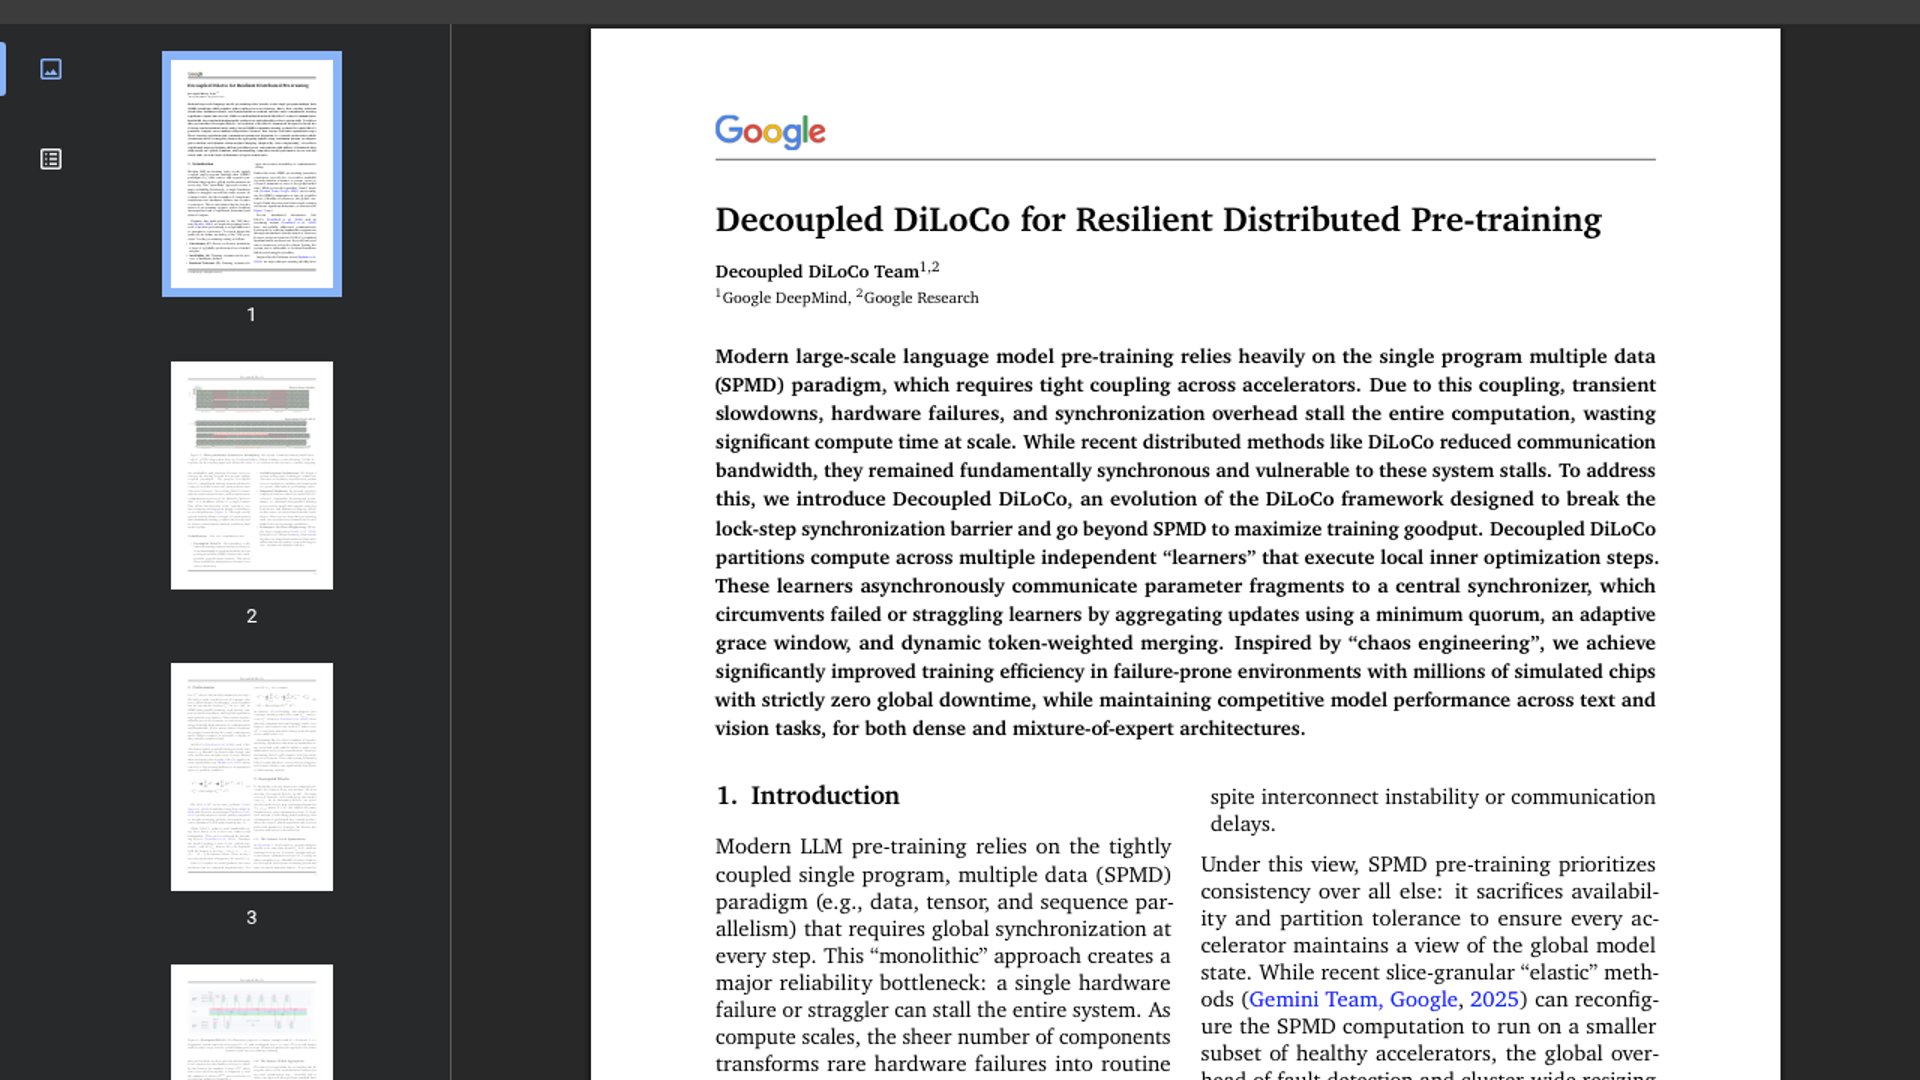Image resolution: width=1920 pixels, height=1080 pixels.
Task: Go to page 3 thumbnail
Action: (x=252, y=777)
